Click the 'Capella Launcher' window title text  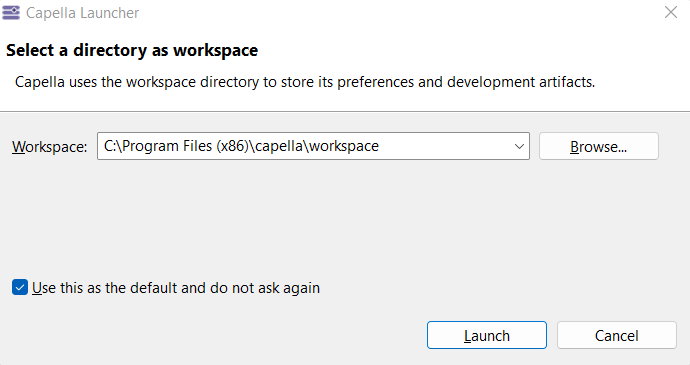82,13
